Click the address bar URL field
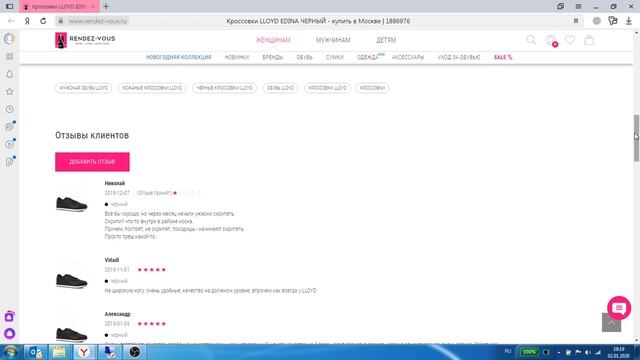This screenshot has height=360, width=640. point(98,21)
